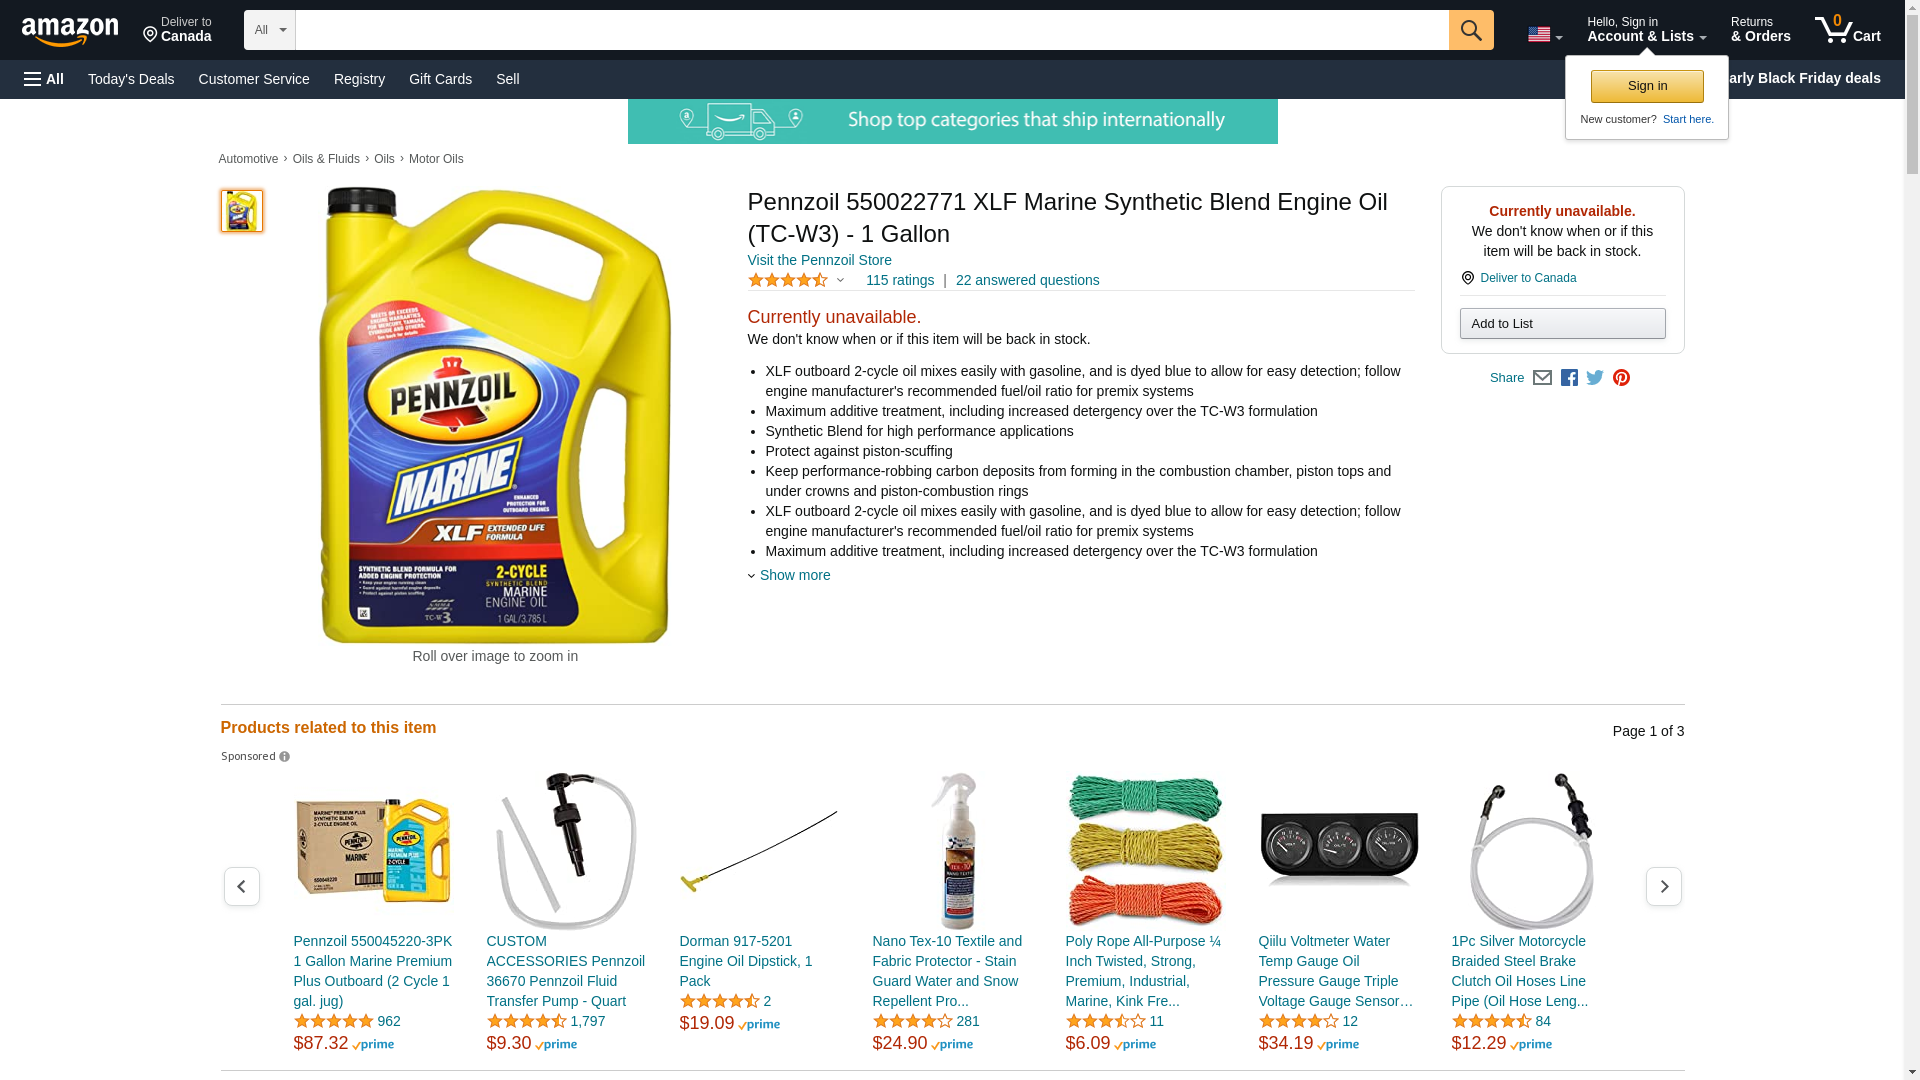This screenshot has height=1080, width=1920.
Task: Open the country flag language selector
Action: pyautogui.click(x=1544, y=35)
